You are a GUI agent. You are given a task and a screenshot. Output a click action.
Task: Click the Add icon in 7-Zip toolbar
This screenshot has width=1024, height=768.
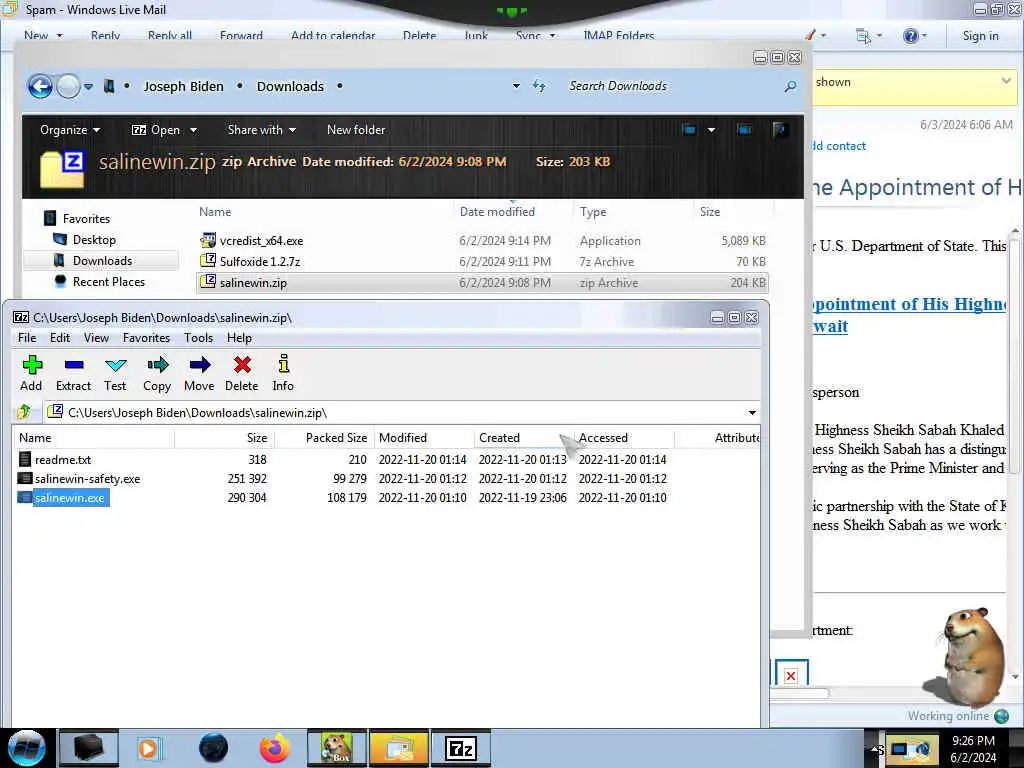31,365
